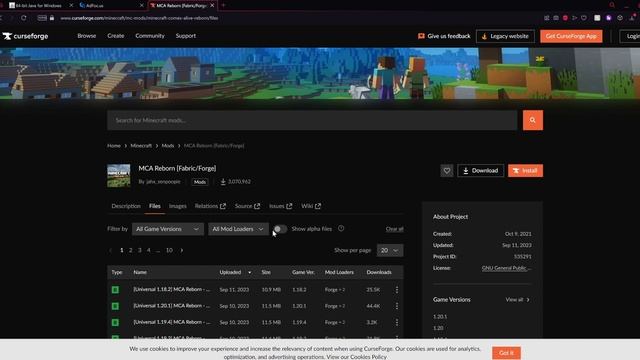Screen dimensions: 640x360
Task: Click the browser address bar URL
Action: pyautogui.click(x=139, y=18)
